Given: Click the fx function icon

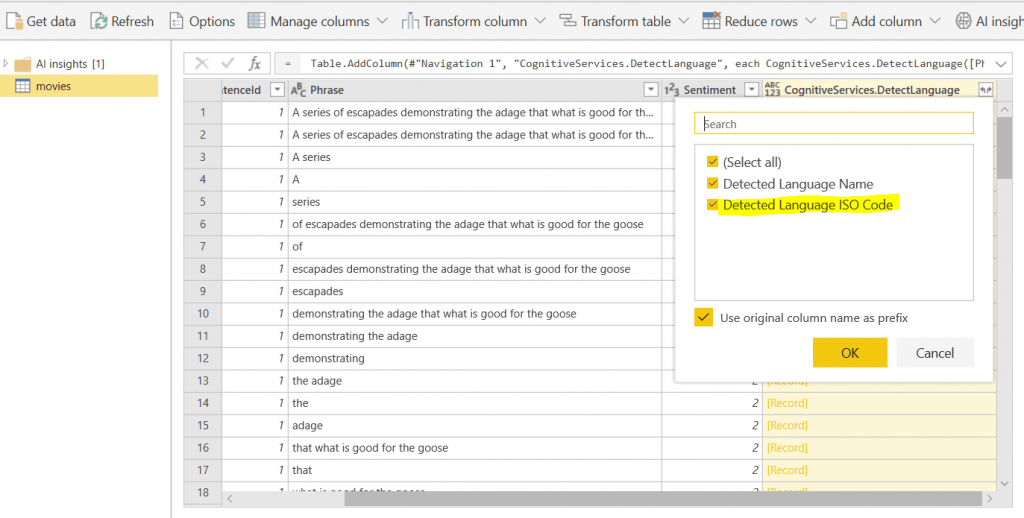Looking at the screenshot, I should (x=255, y=63).
